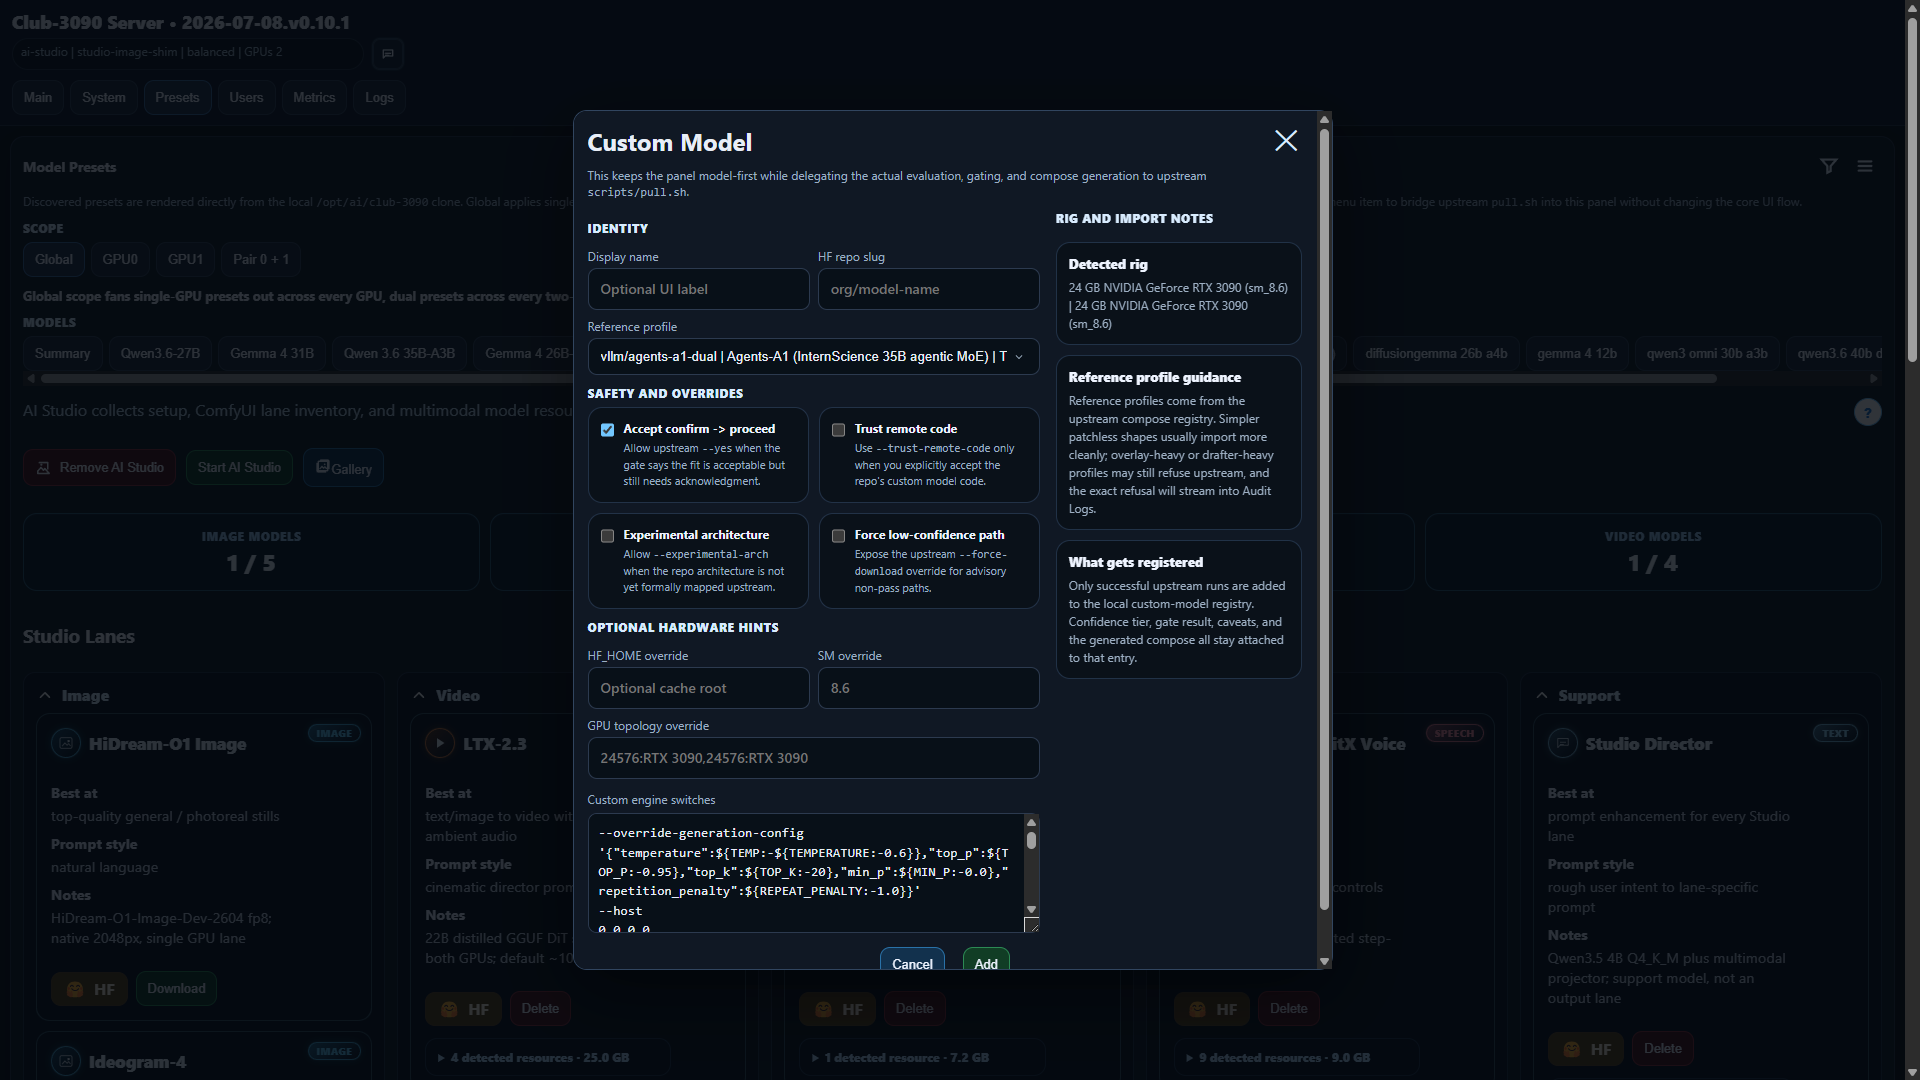
Task: Click the dialog scrollbar down arrow
Action: pos(1324,962)
